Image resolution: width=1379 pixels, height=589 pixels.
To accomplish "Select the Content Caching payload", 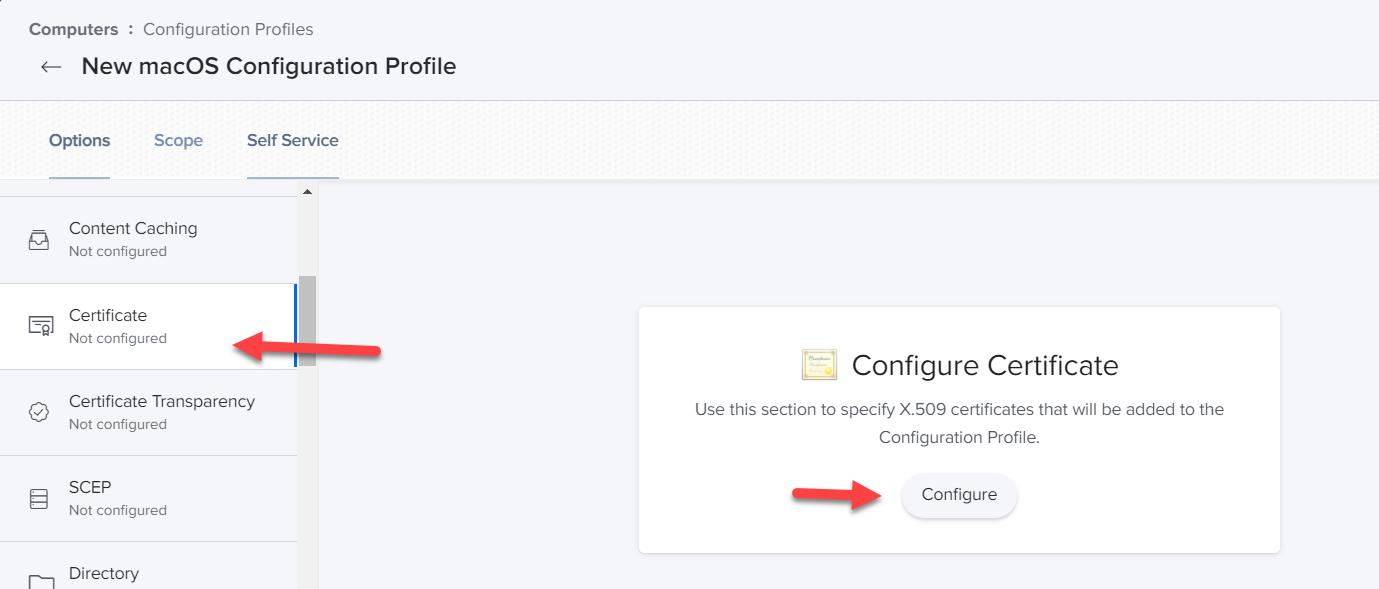I will [148, 240].
